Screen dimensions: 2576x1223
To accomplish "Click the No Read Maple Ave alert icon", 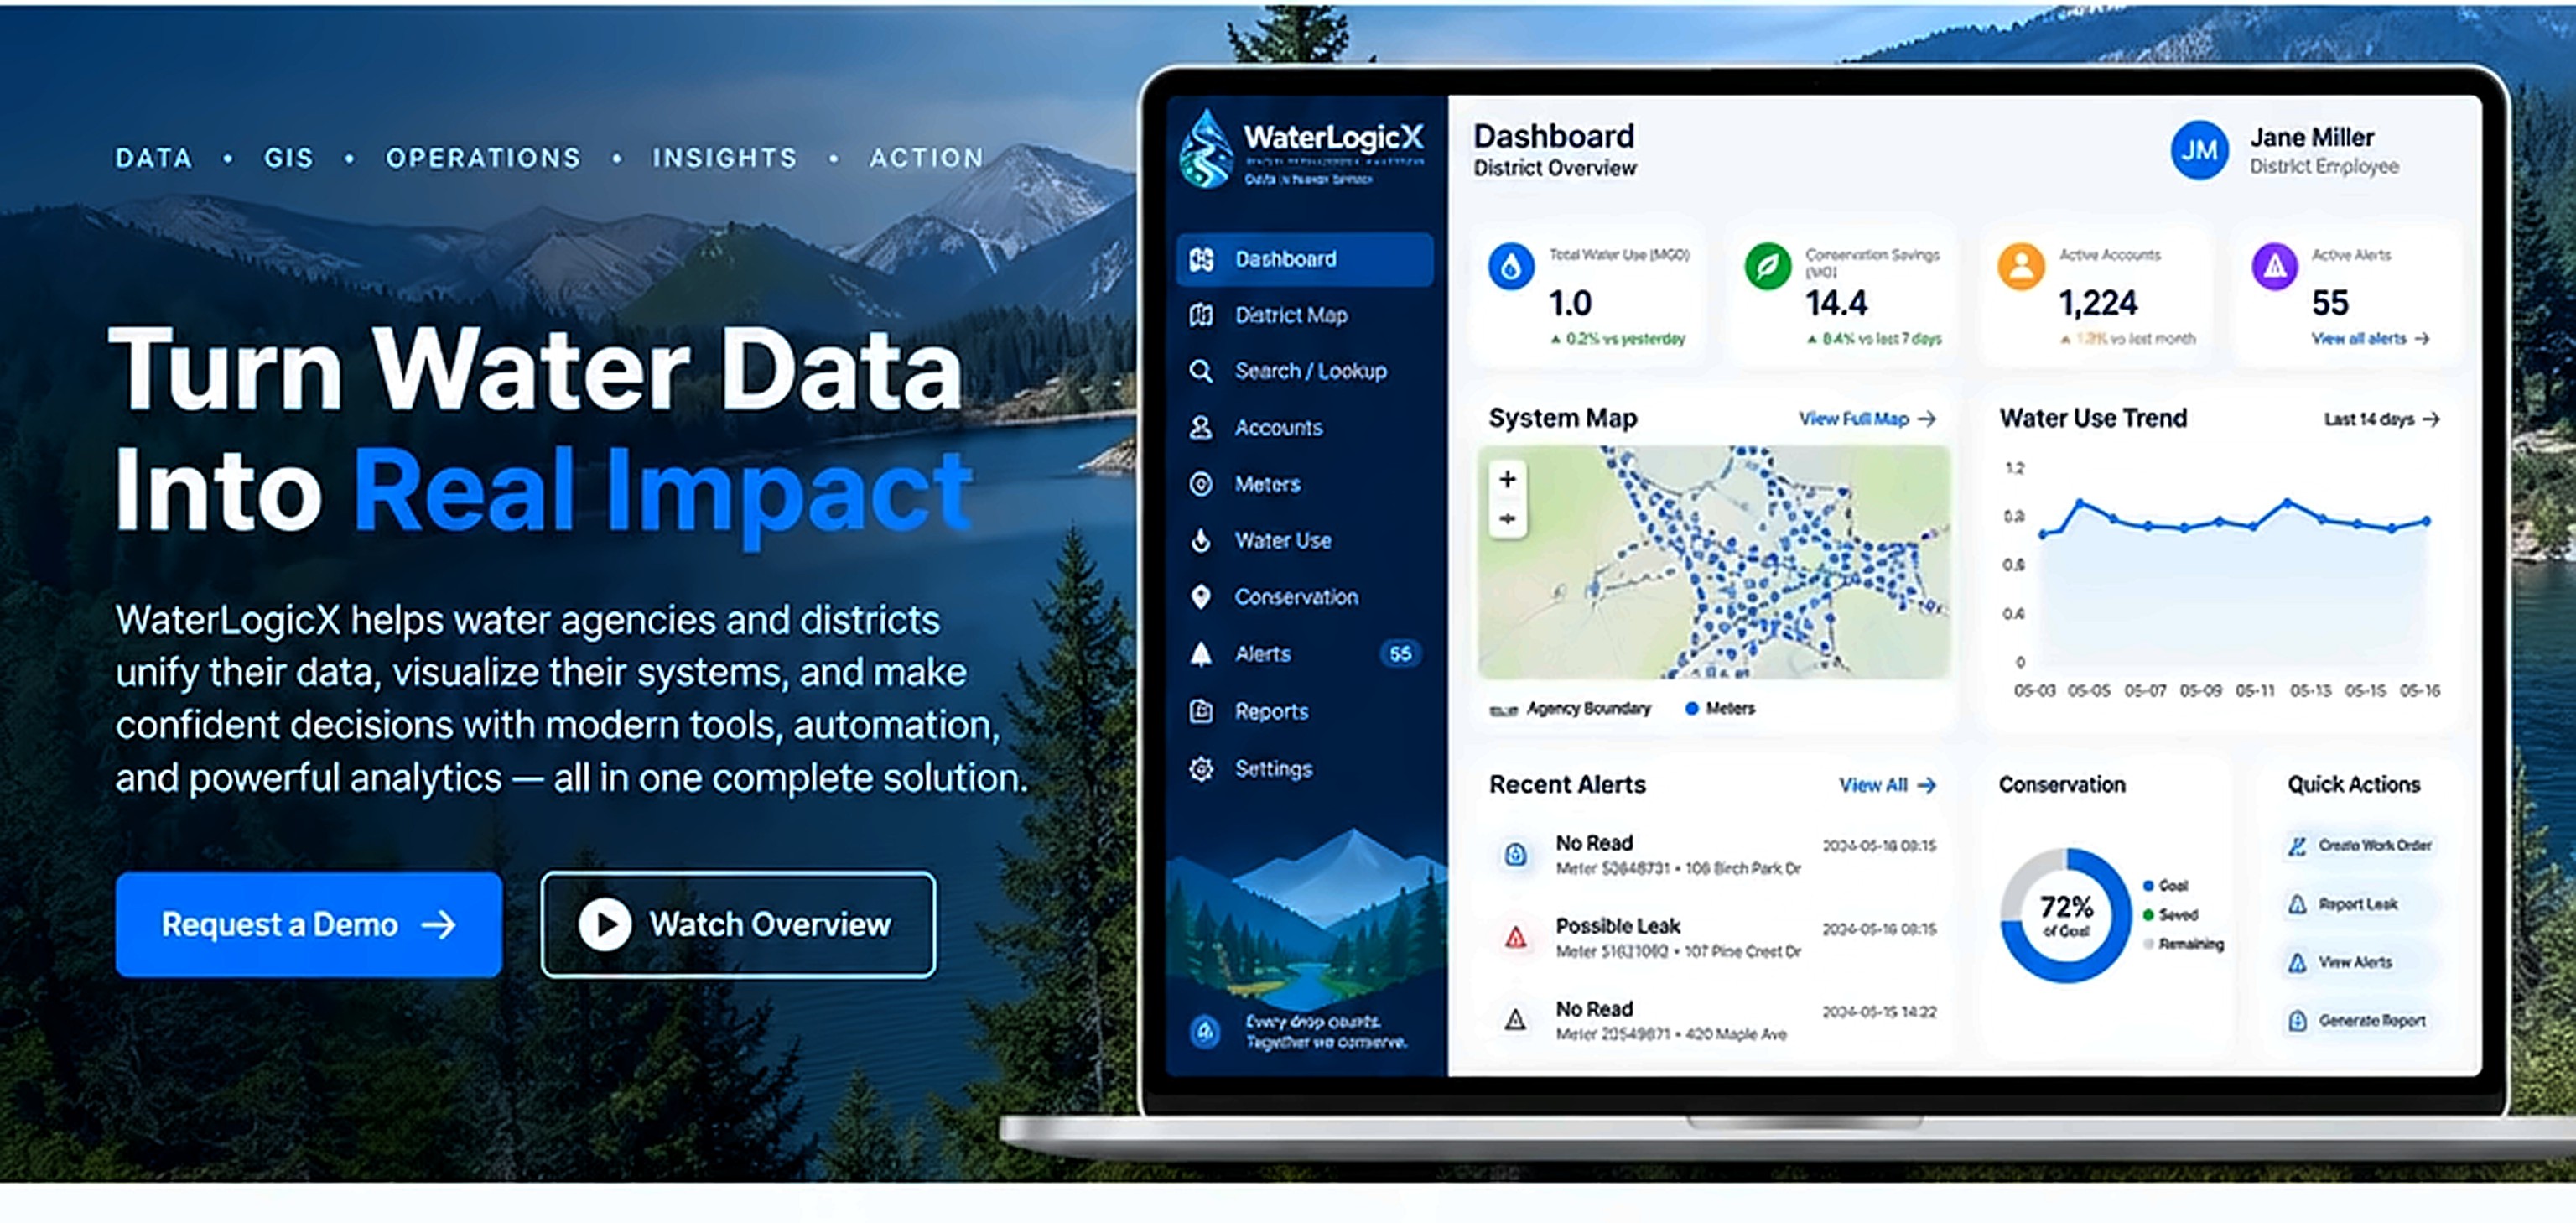I will (1515, 1020).
